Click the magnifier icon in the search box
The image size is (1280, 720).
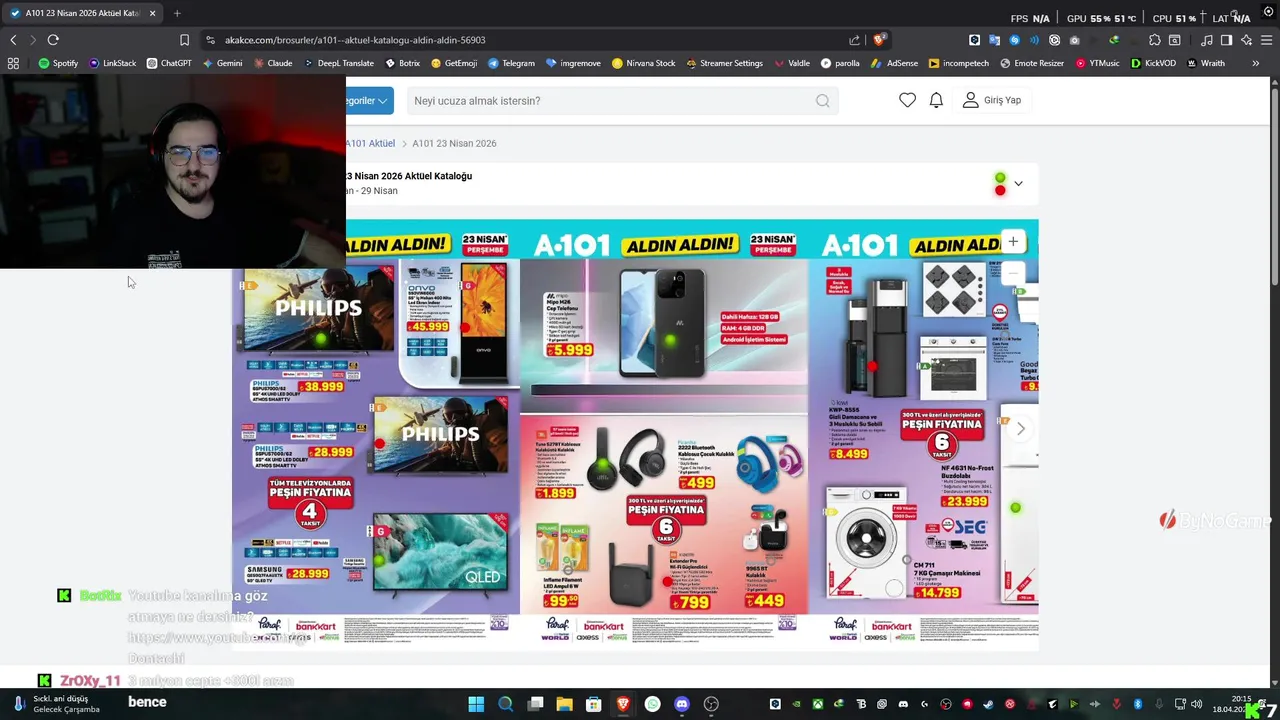[x=822, y=100]
